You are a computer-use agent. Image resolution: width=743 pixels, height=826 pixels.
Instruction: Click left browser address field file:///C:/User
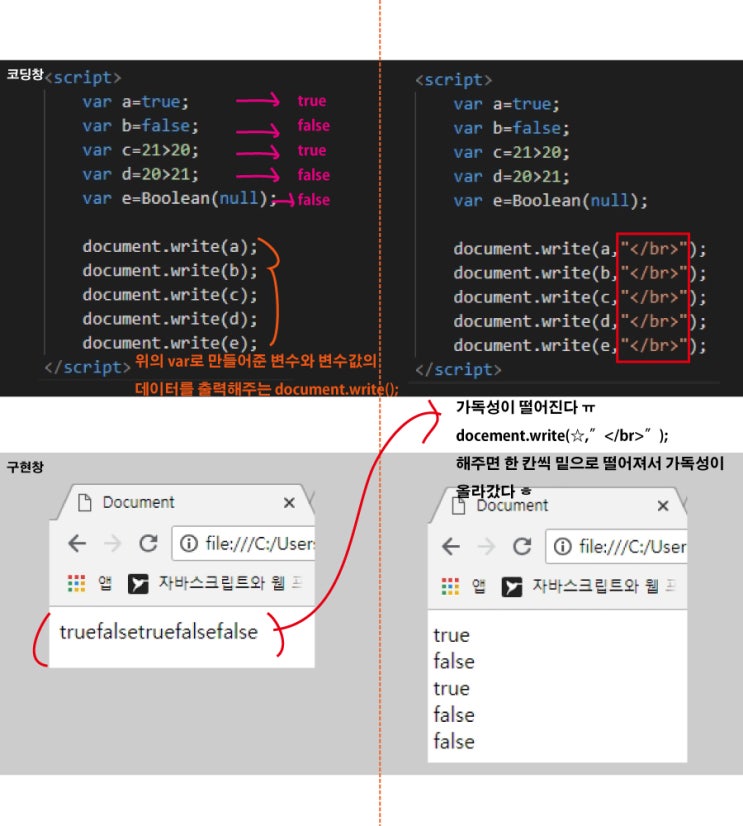point(243,543)
